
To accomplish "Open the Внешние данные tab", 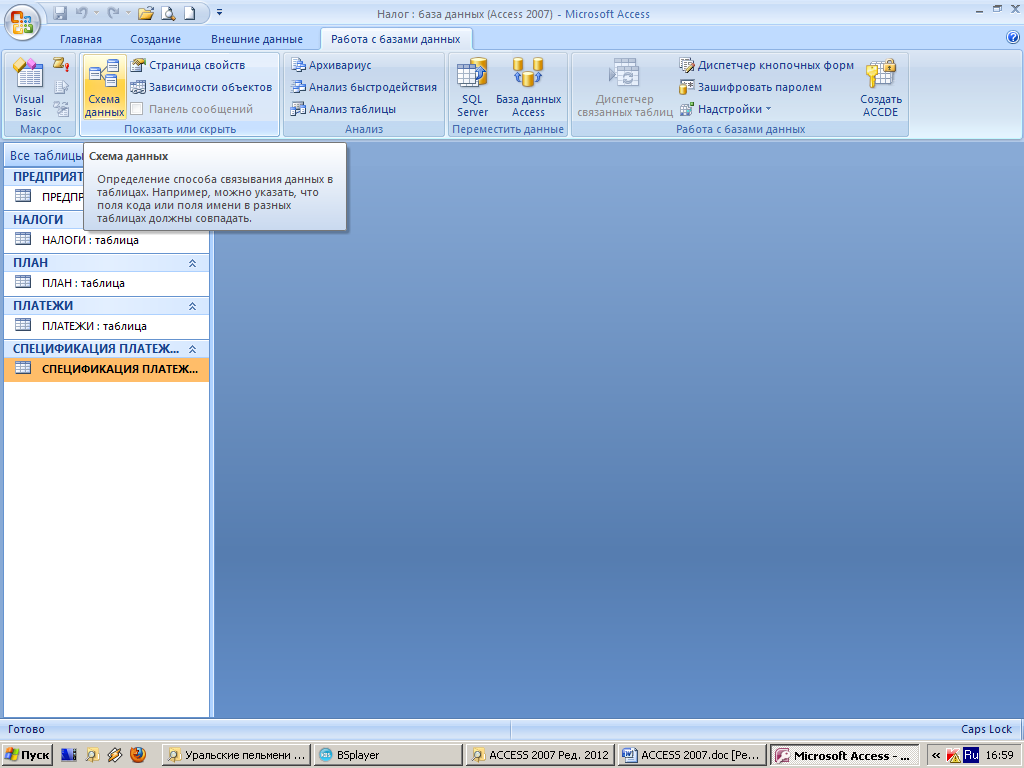I will [x=257, y=39].
